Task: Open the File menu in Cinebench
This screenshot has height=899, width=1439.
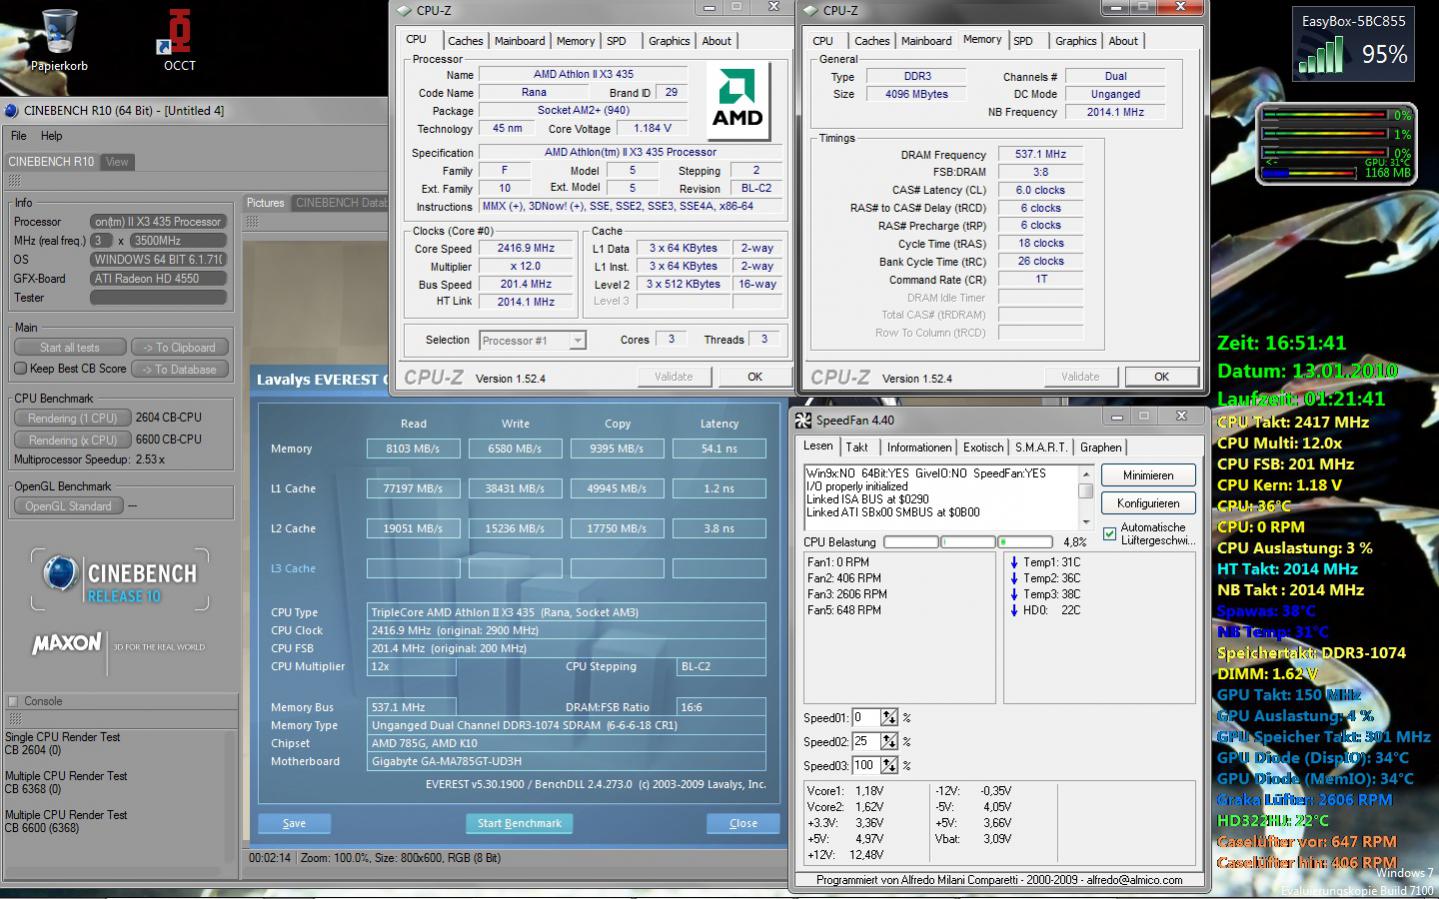Action: 19,136
